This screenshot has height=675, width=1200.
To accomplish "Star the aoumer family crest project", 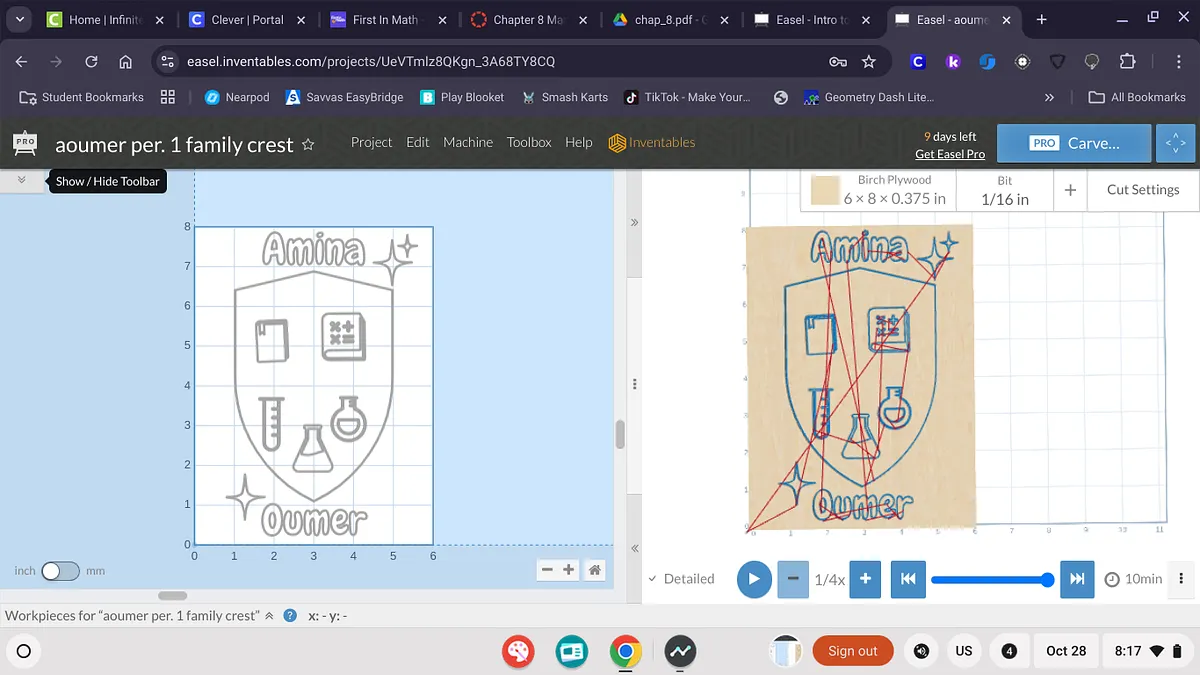I will click(308, 144).
